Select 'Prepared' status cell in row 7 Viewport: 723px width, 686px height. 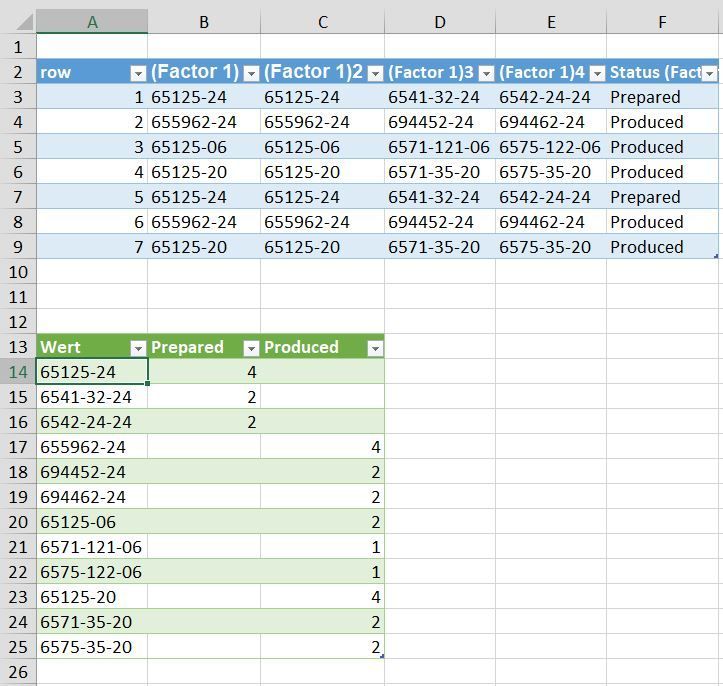coord(663,197)
